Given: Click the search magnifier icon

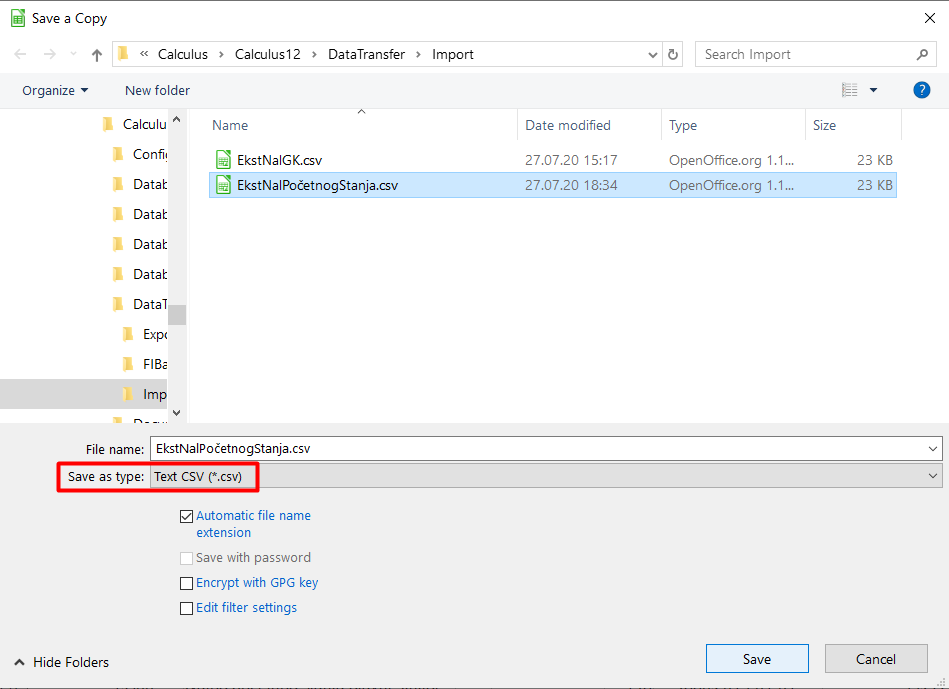Looking at the screenshot, I should coord(922,55).
